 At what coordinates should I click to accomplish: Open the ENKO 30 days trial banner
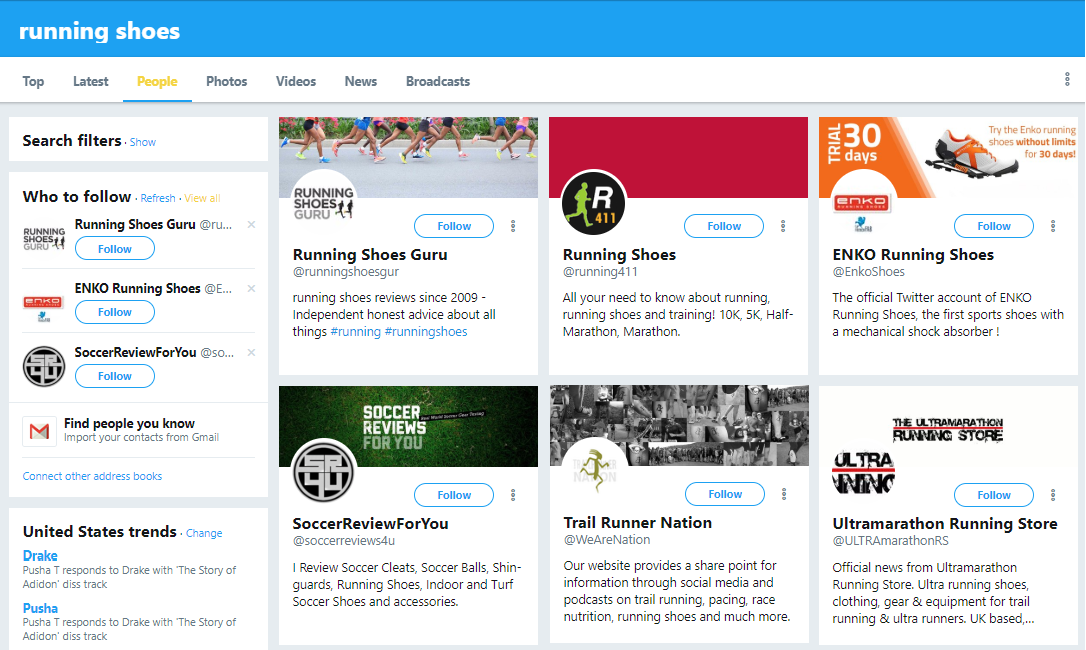[947, 157]
